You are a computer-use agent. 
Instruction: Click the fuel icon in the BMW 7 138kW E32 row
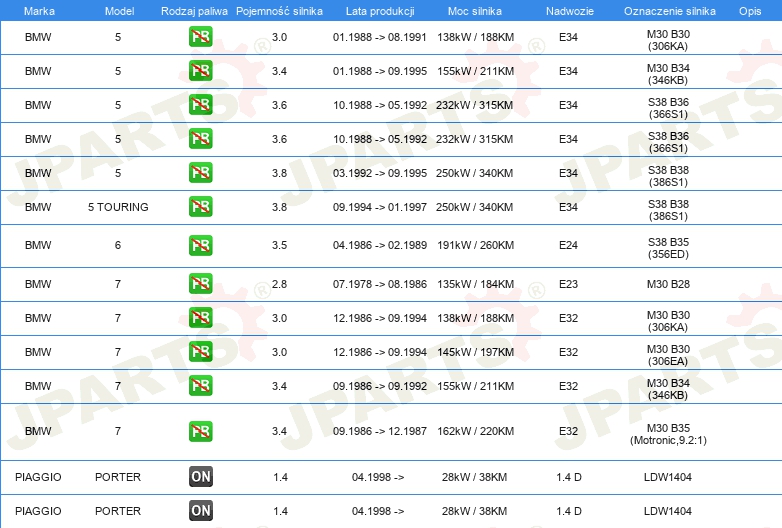click(x=200, y=318)
